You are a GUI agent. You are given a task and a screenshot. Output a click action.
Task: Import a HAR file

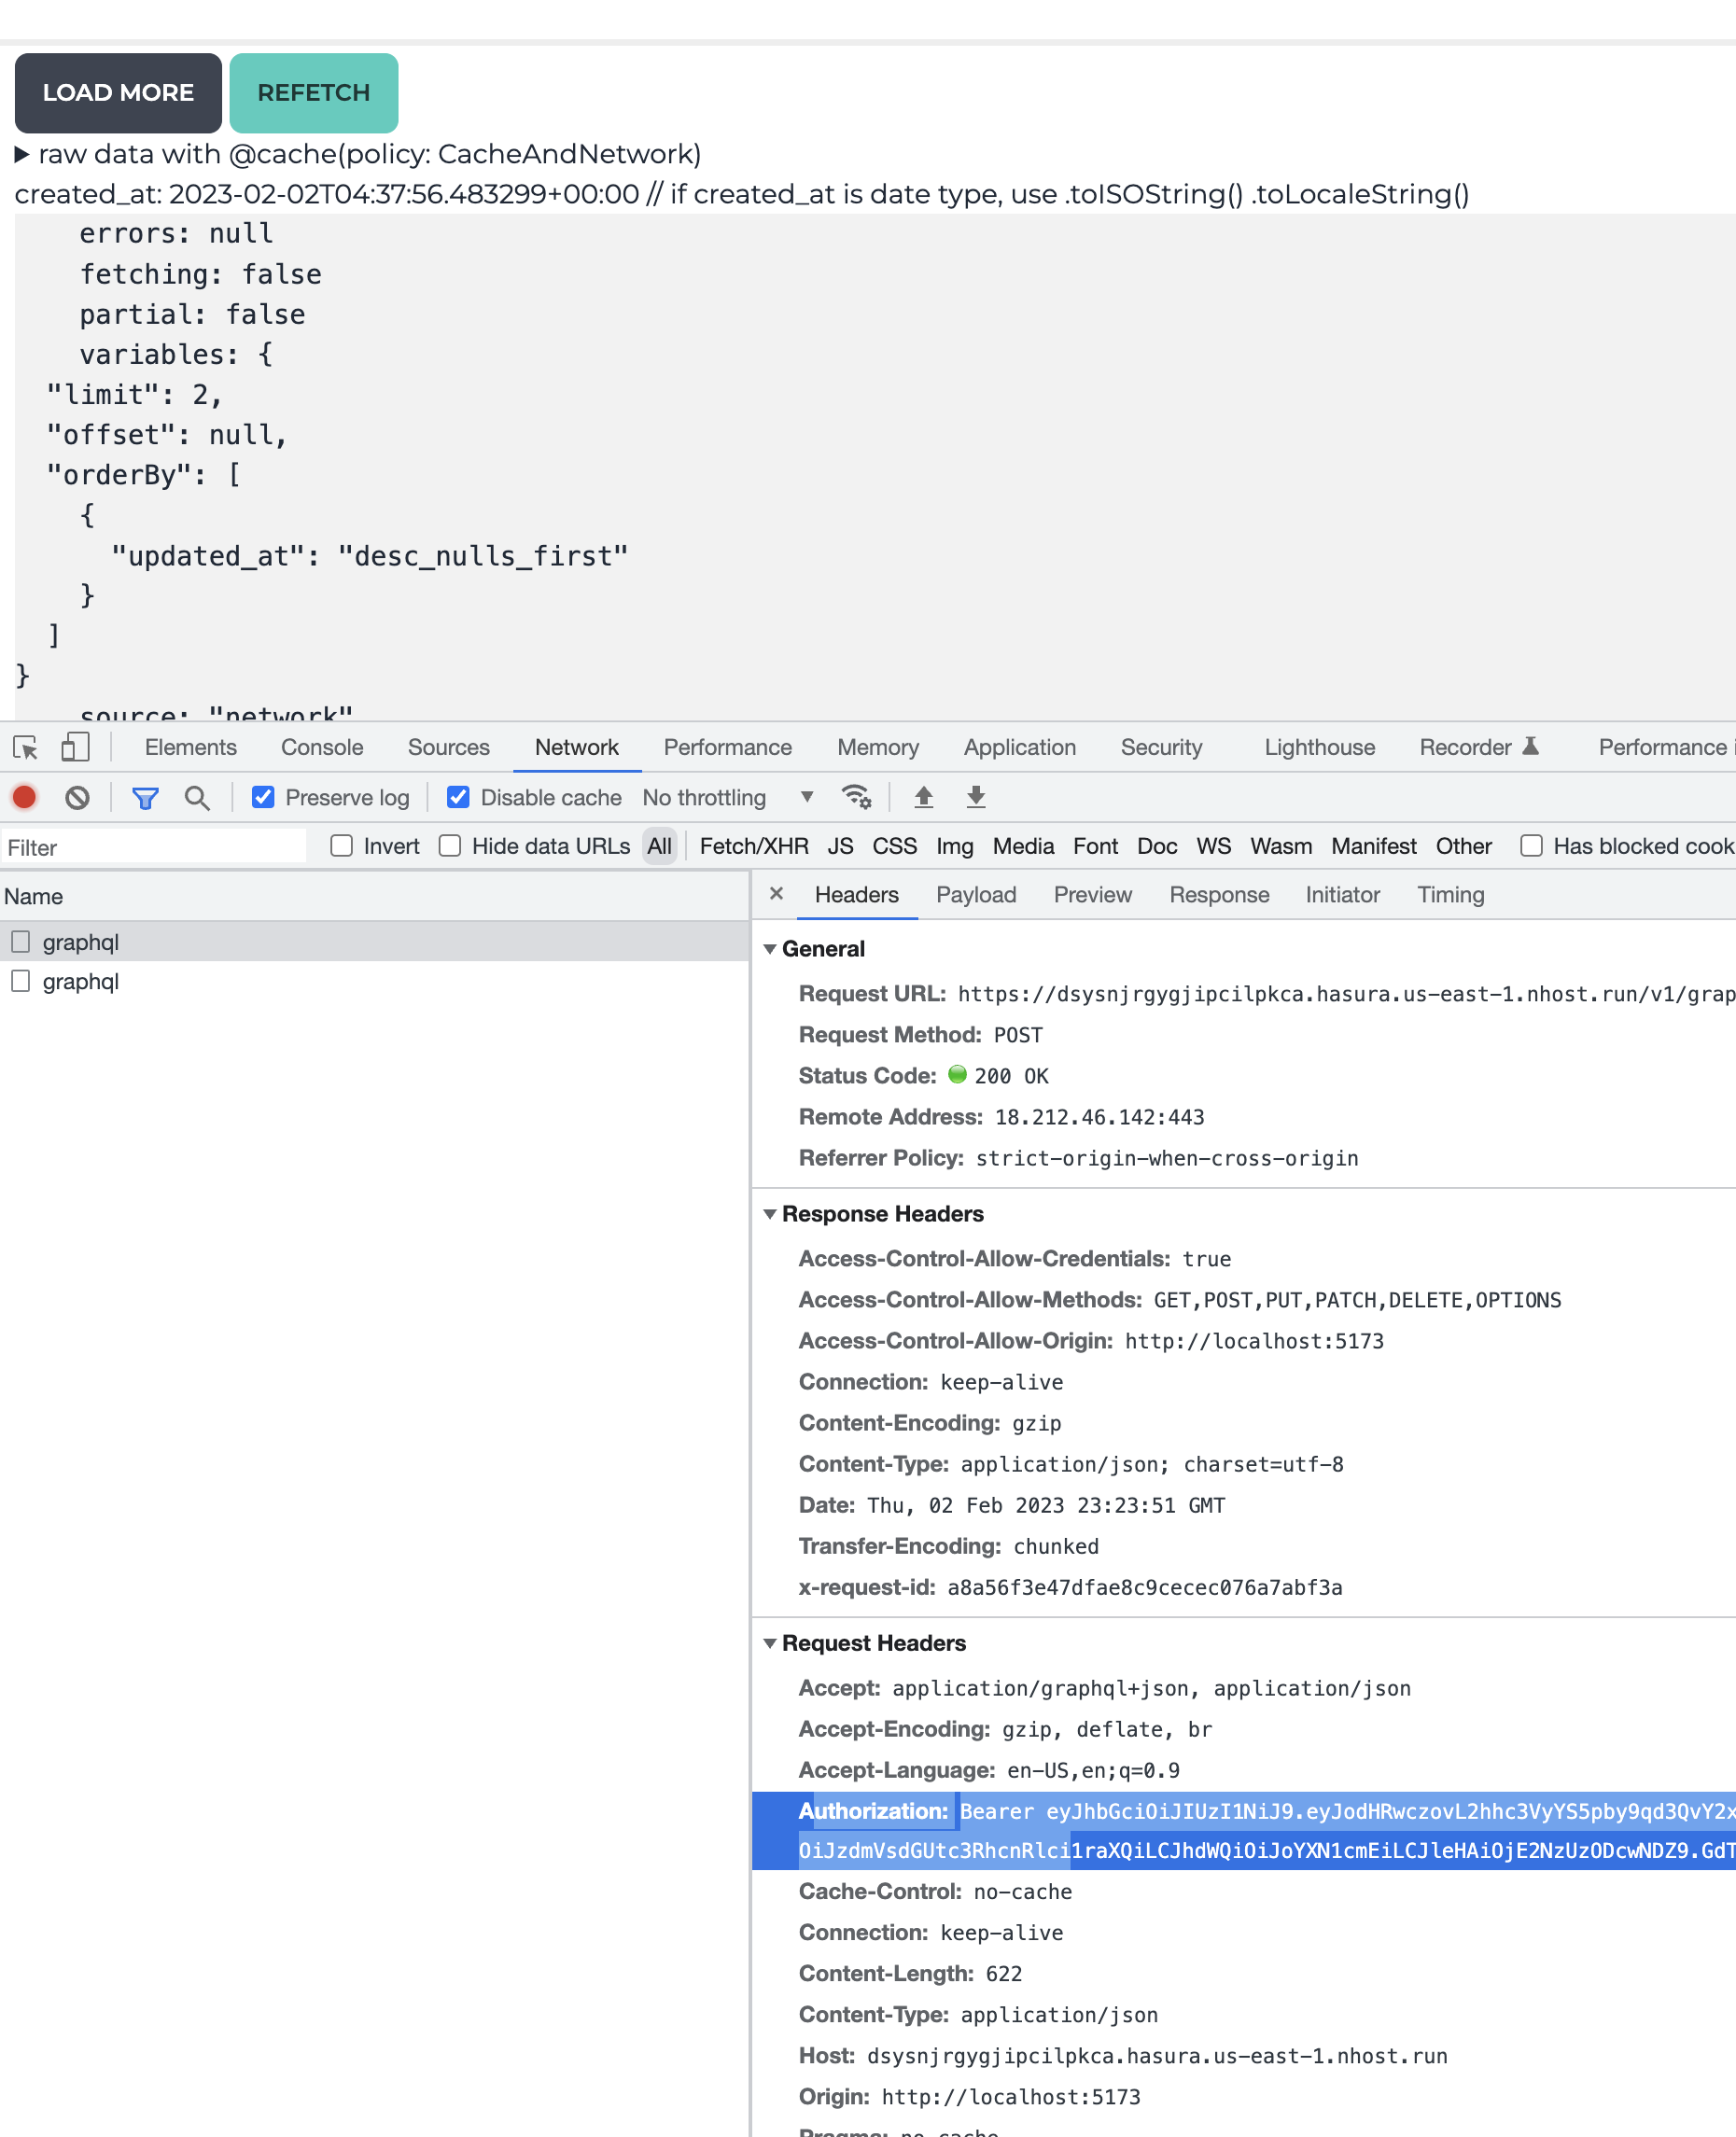pyautogui.click(x=924, y=797)
